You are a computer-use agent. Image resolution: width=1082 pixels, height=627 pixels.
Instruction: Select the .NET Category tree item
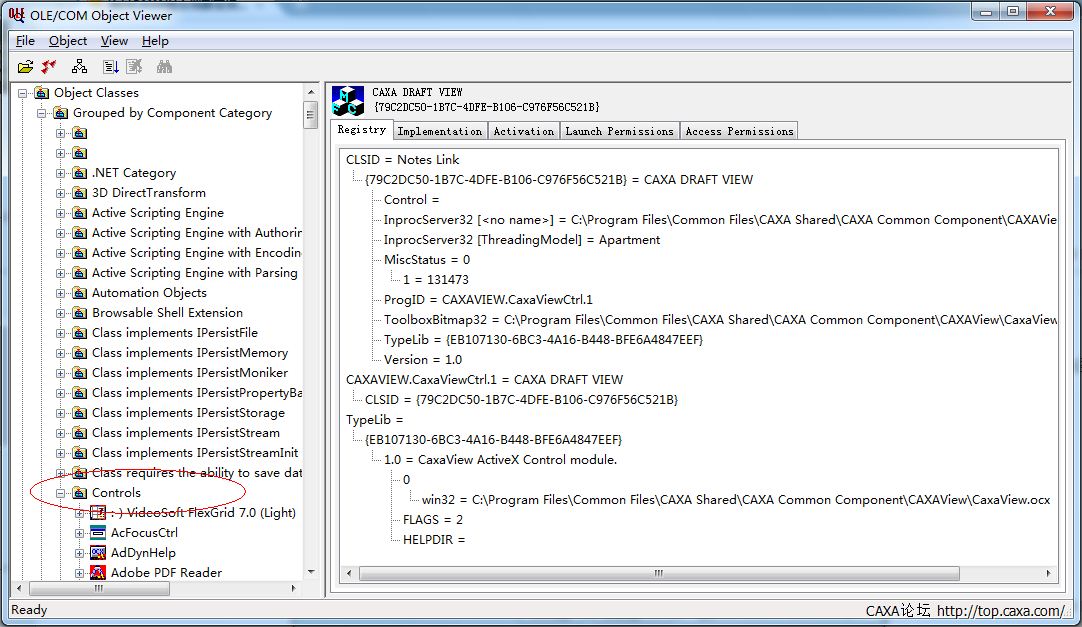click(133, 173)
